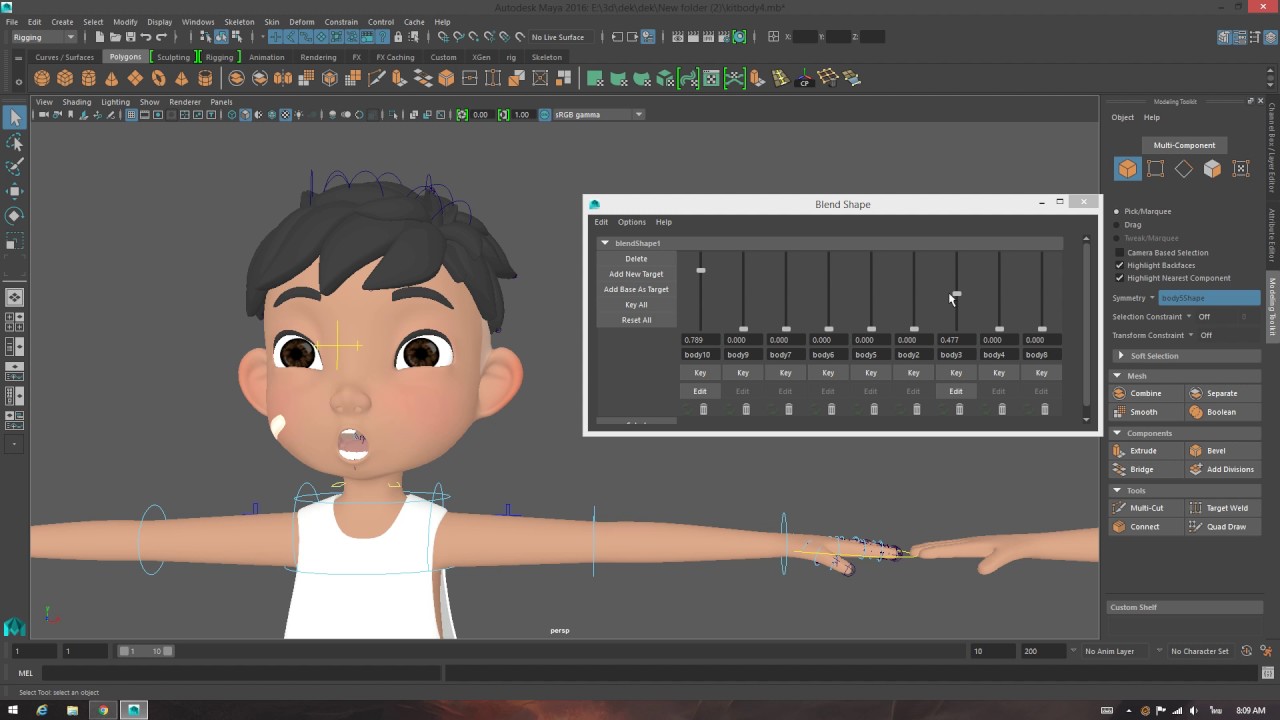Switch to the Sculpting shelf tab
The width and height of the screenshot is (1280, 720).
coord(173,57)
